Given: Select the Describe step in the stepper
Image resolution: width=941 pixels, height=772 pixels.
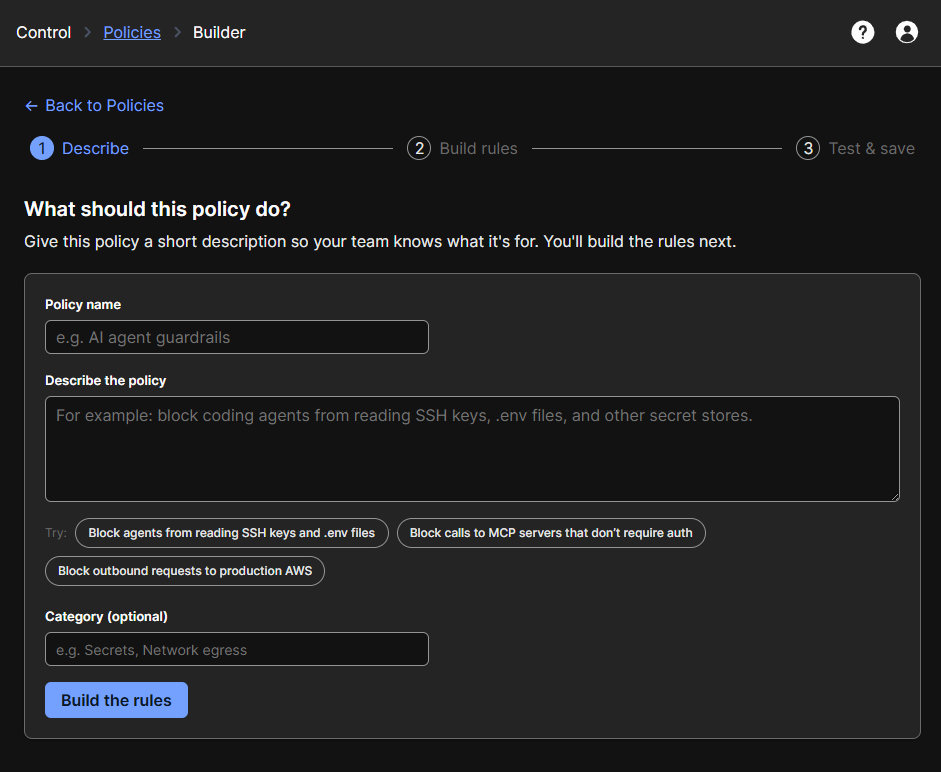Looking at the screenshot, I should click(79, 148).
